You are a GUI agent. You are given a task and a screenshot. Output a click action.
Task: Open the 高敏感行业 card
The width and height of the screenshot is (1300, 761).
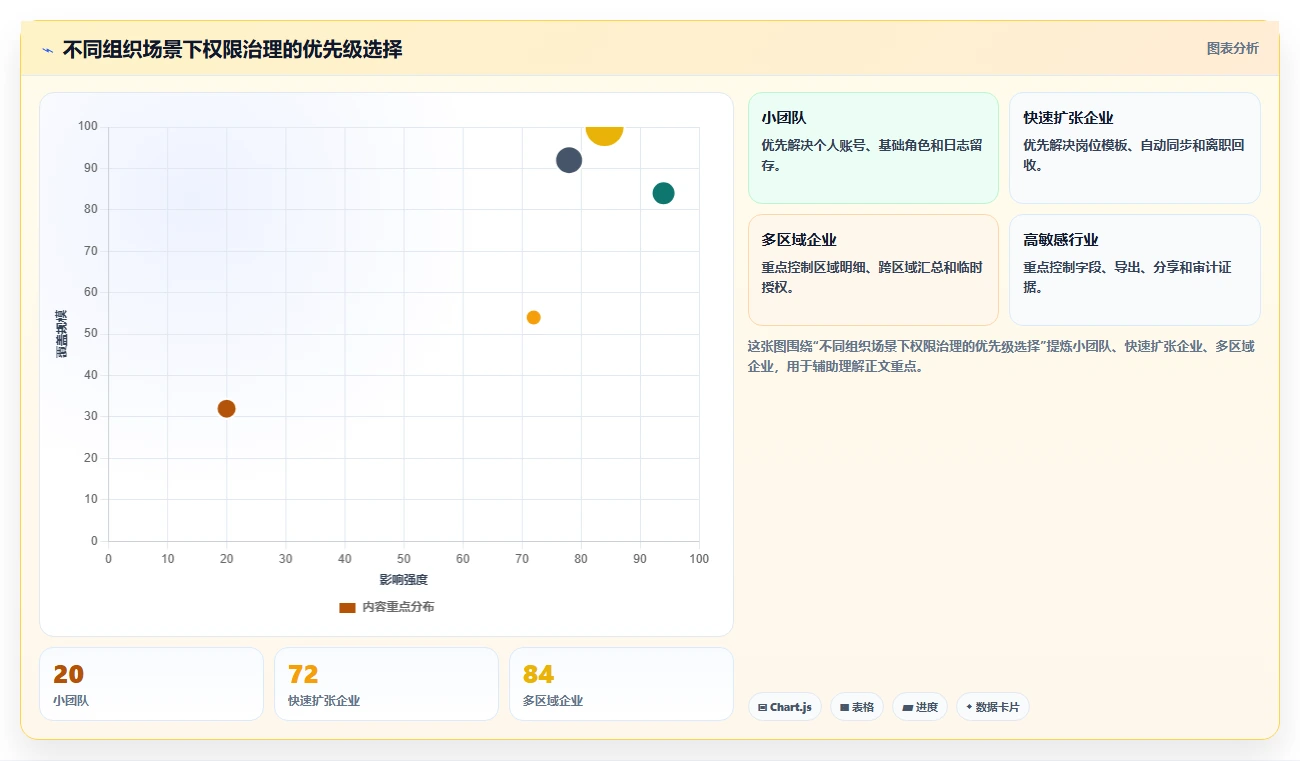(1134, 270)
